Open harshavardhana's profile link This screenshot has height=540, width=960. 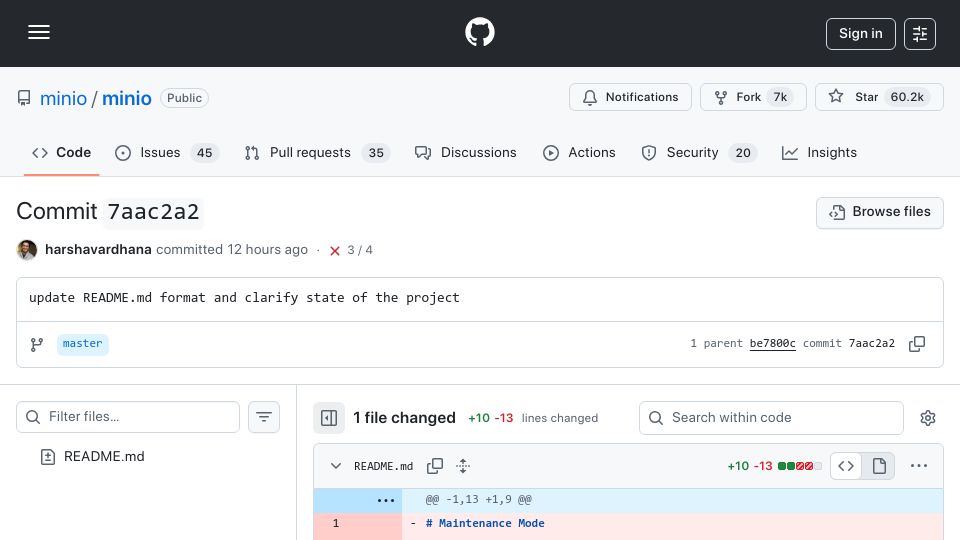[98, 250]
